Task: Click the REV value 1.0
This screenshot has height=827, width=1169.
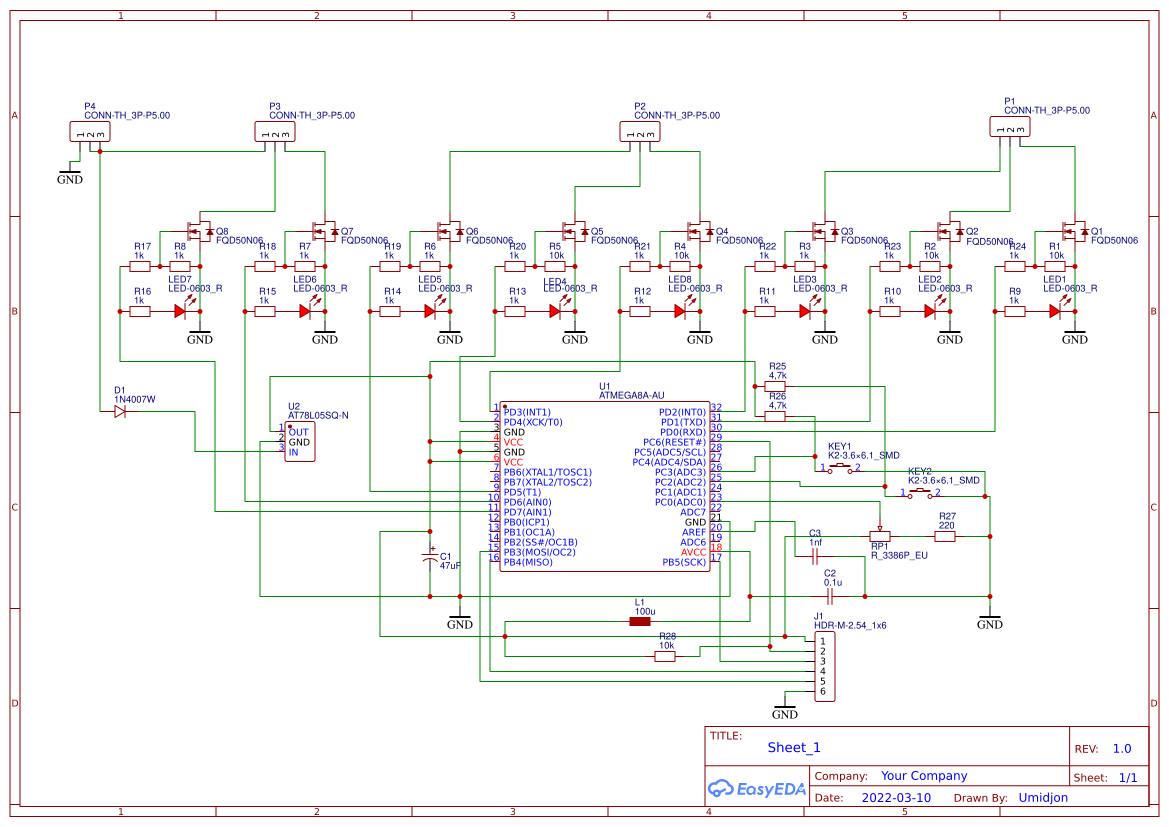Action: coord(1121,748)
